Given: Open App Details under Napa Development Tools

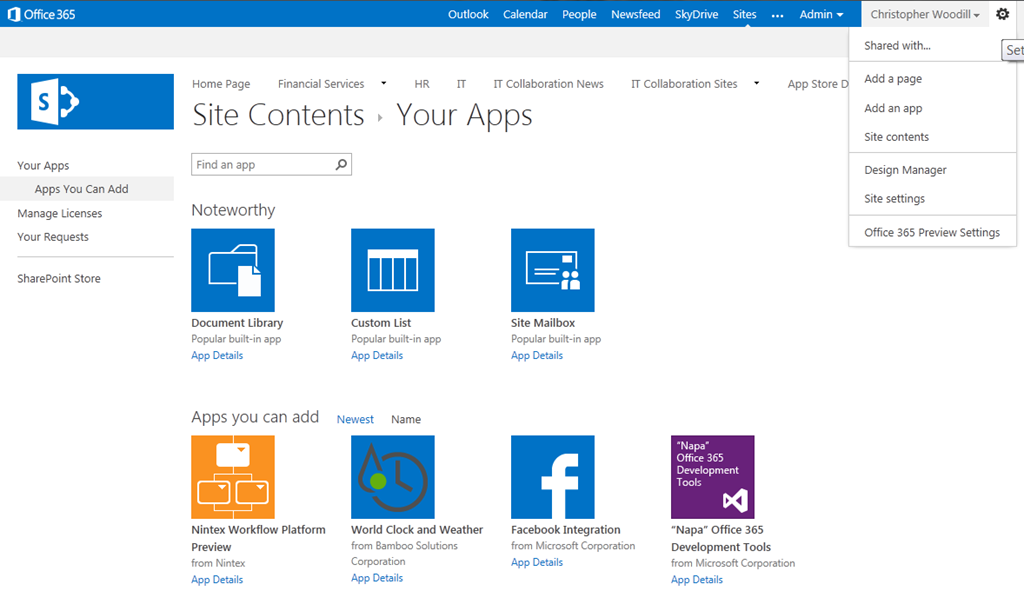Looking at the screenshot, I should 697,579.
